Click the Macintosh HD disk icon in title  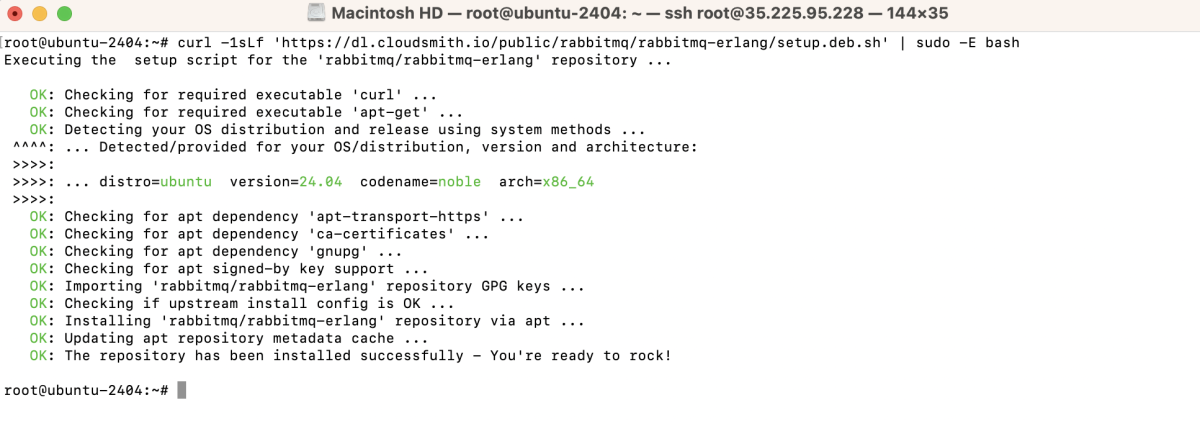click(317, 15)
